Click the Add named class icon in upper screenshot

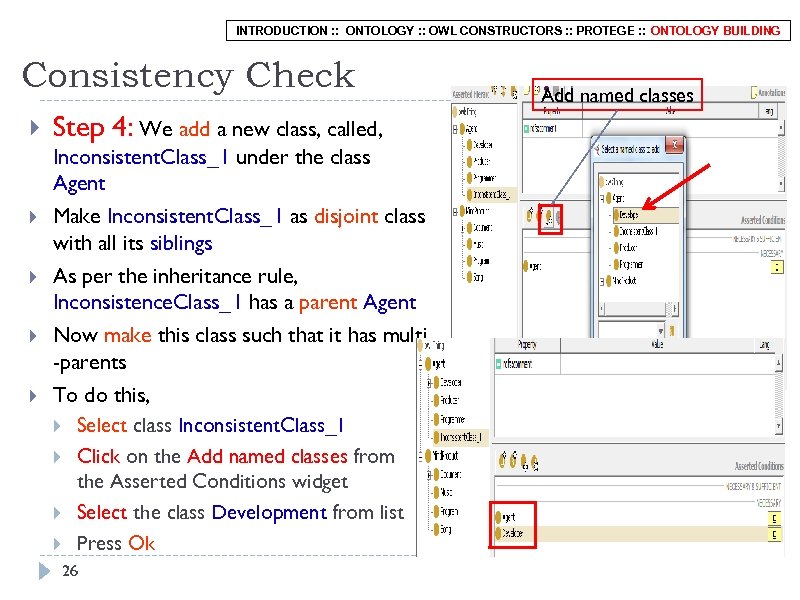pos(549,217)
